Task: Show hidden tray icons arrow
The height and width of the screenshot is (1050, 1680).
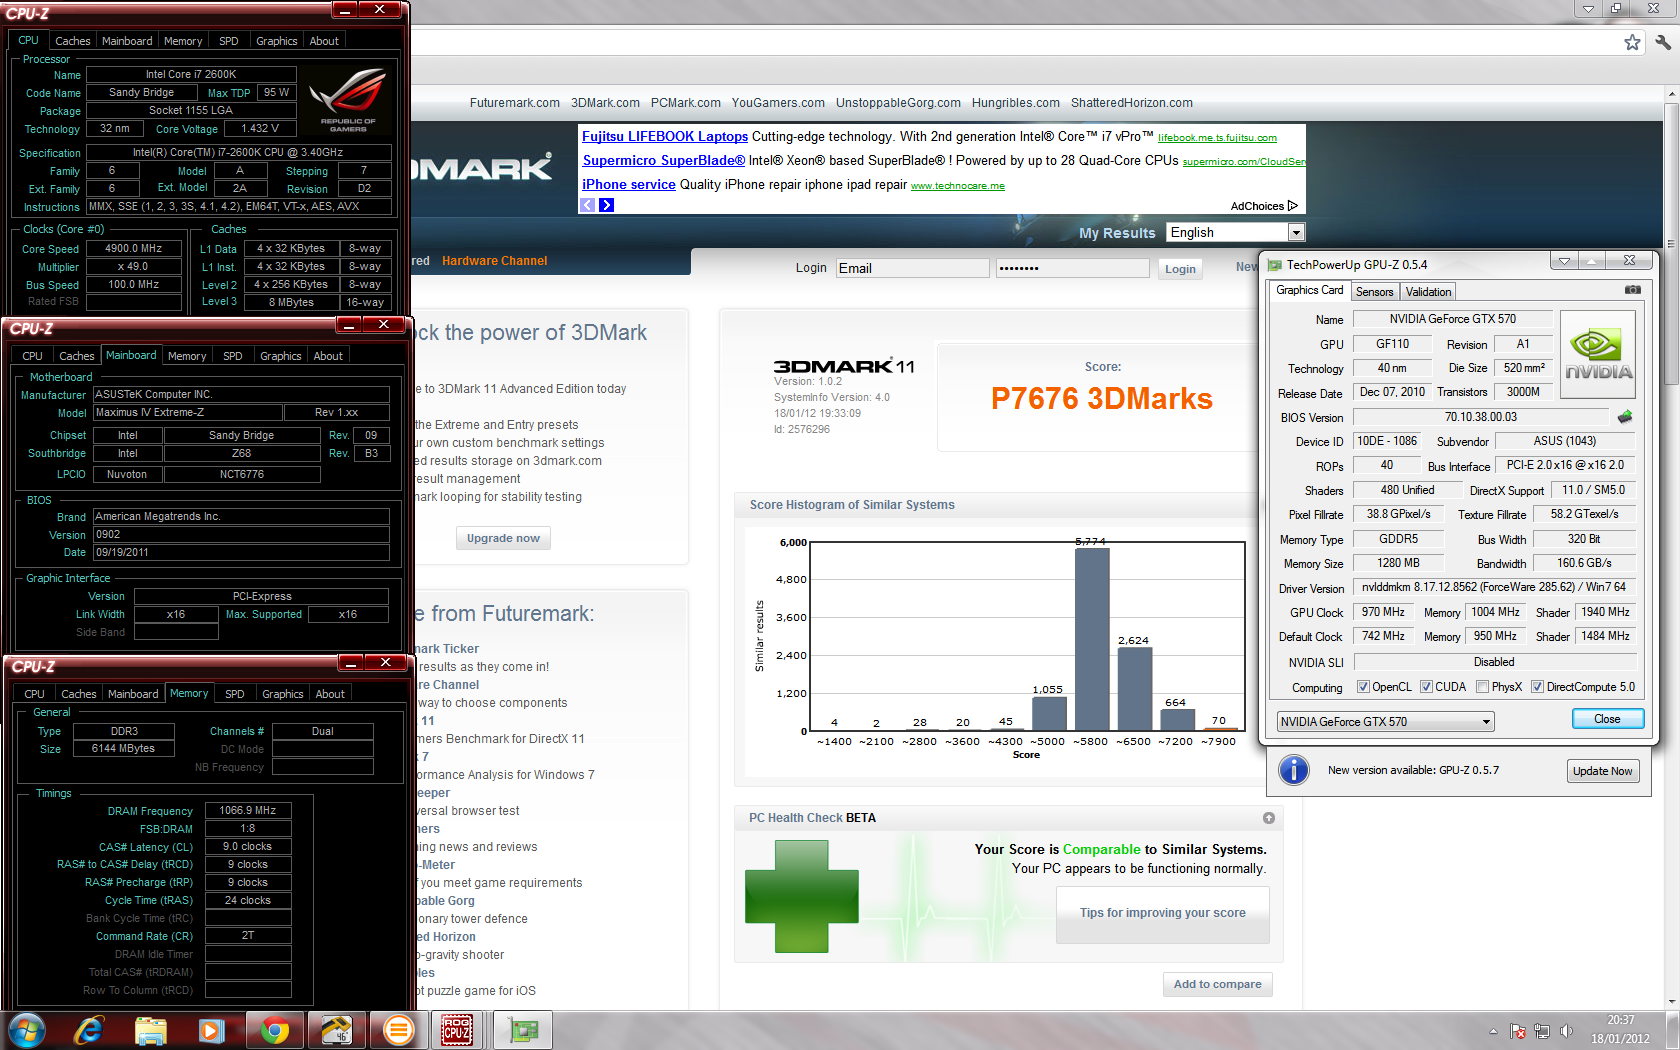Action: click(x=1493, y=1031)
